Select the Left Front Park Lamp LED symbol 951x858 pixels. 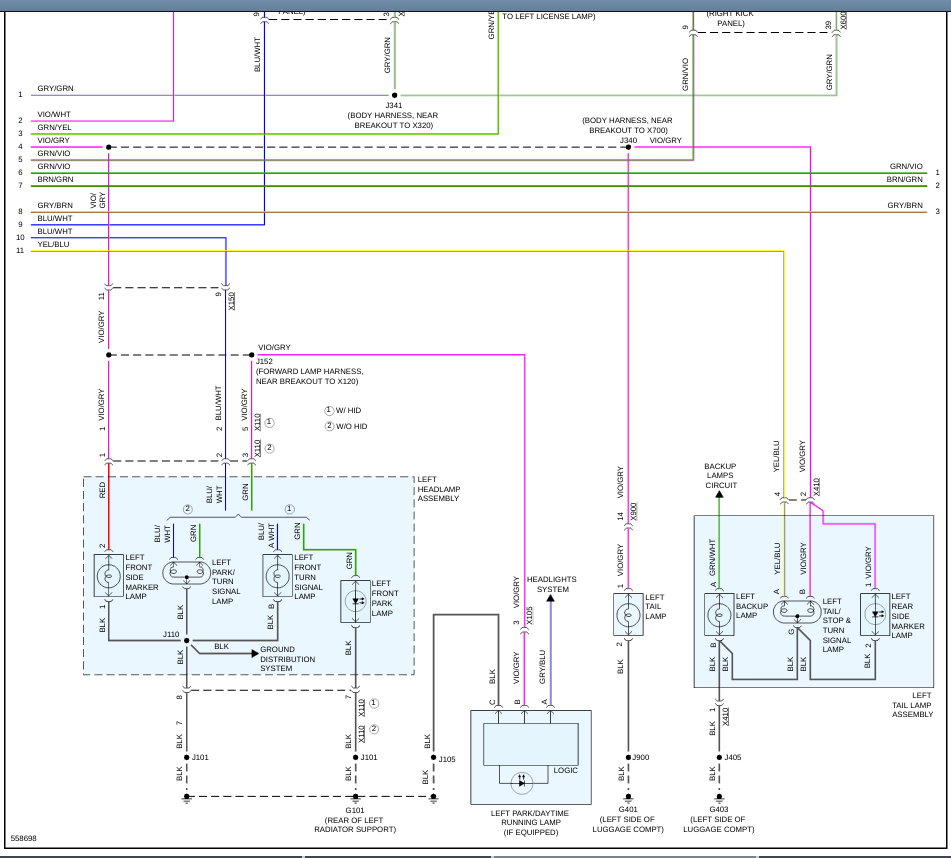point(355,602)
